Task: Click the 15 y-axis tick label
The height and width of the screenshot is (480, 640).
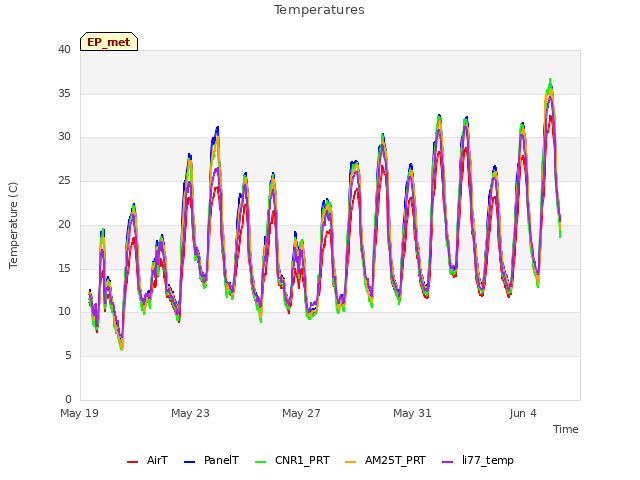Action: point(64,268)
